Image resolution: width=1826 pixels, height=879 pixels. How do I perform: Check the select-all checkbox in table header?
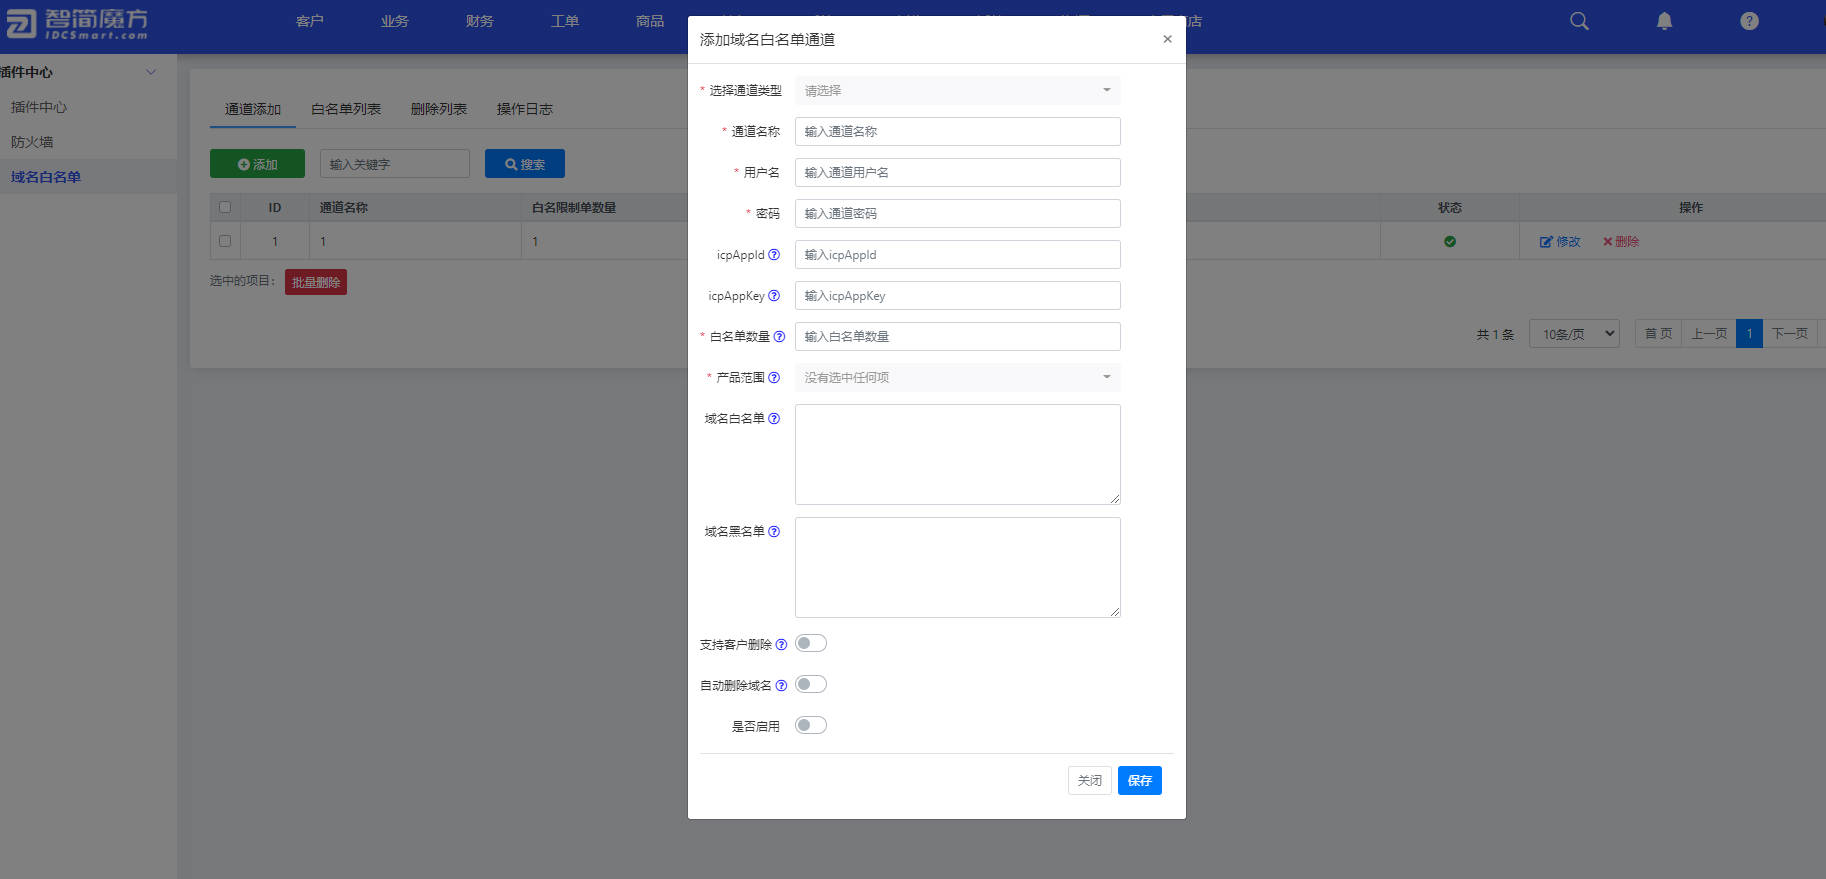pyautogui.click(x=225, y=207)
